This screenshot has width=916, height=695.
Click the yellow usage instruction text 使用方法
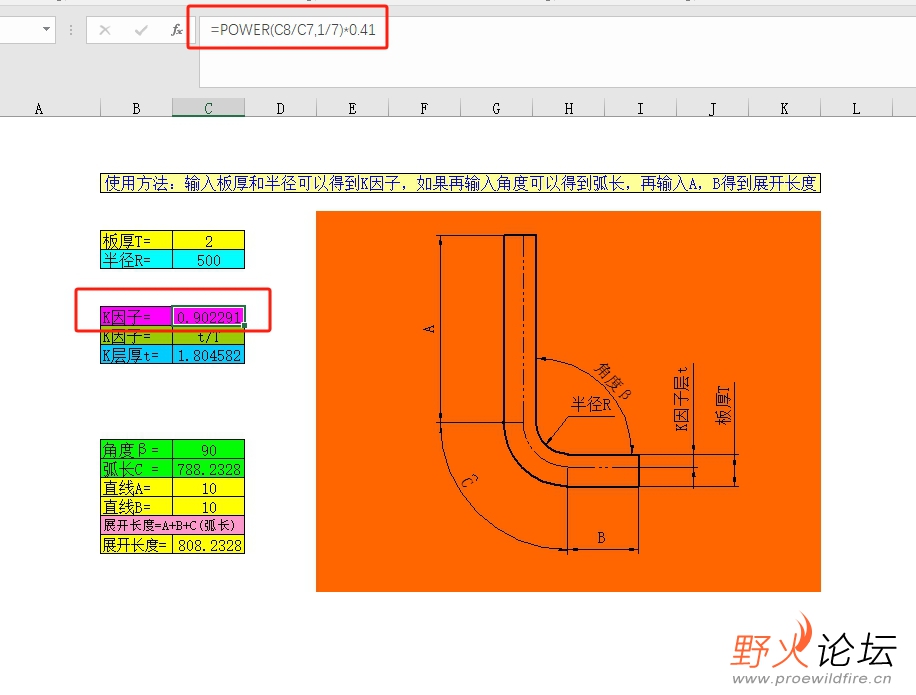pyautogui.click(x=460, y=183)
